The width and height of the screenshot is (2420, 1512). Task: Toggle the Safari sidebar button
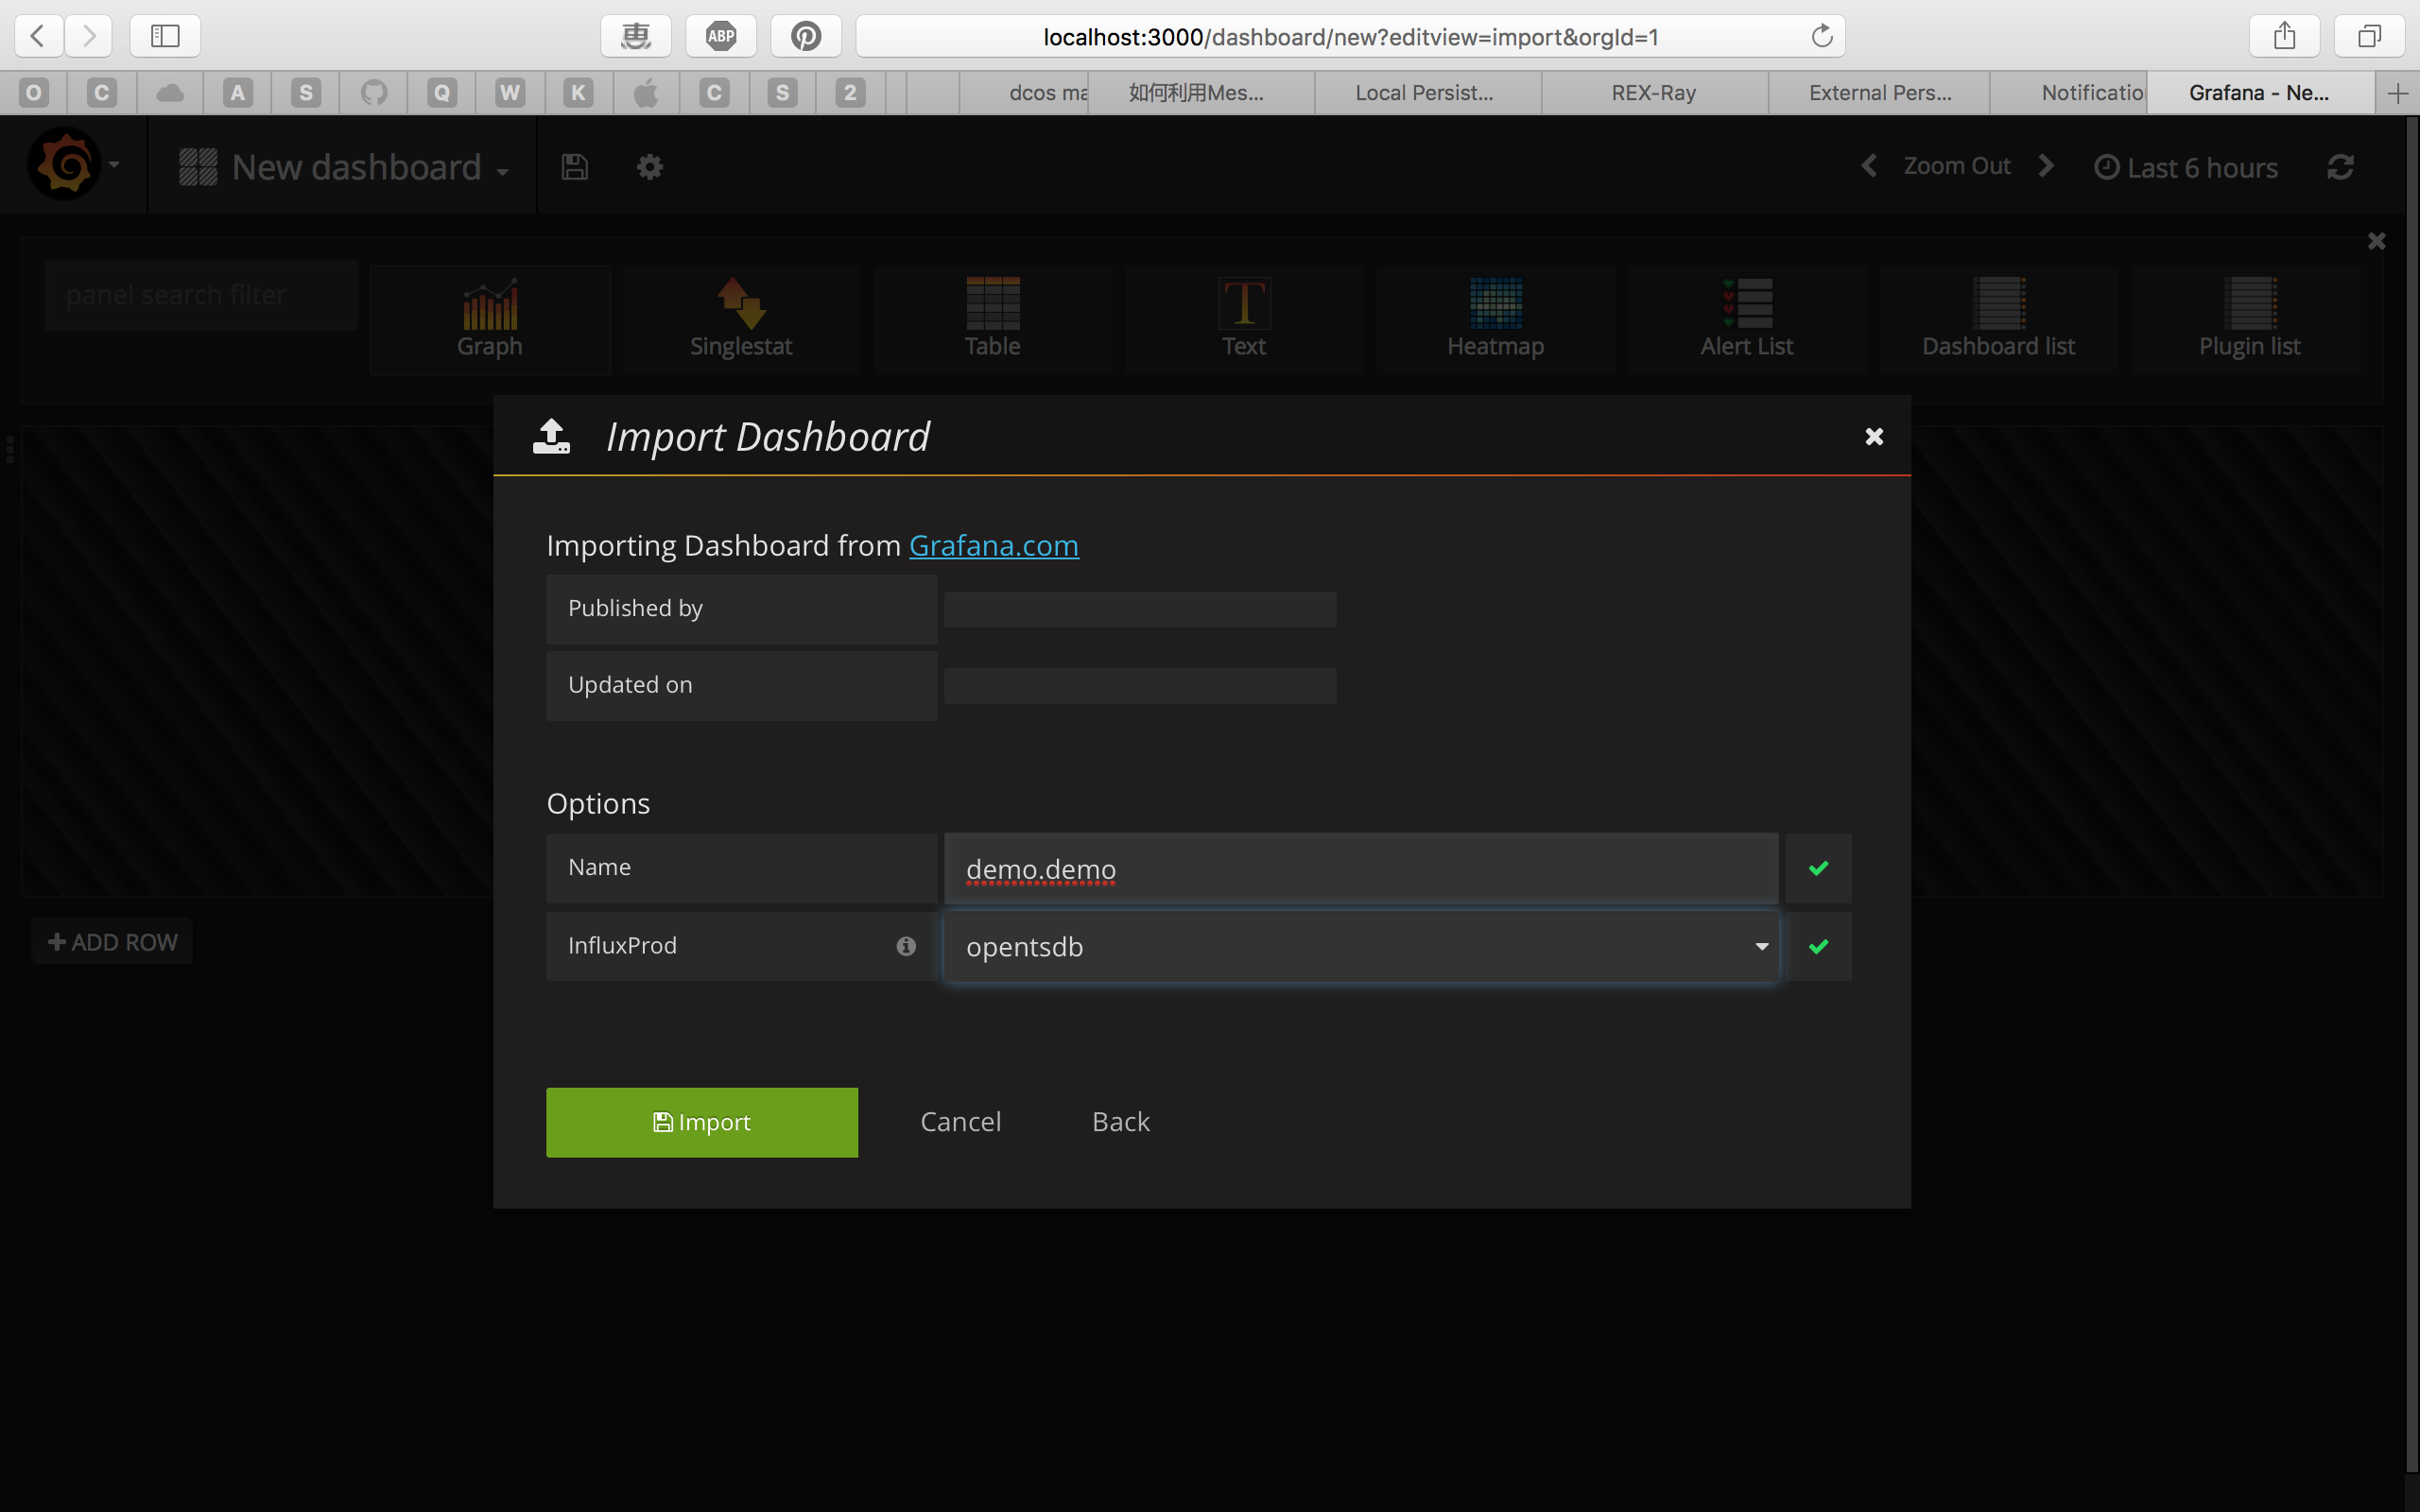coord(165,36)
